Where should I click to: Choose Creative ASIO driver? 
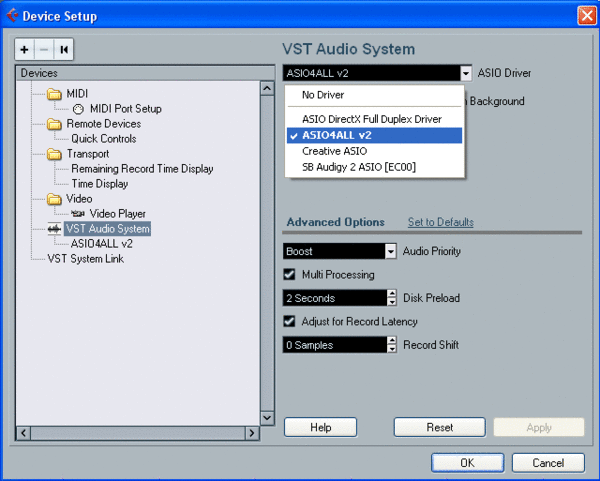tap(374, 151)
